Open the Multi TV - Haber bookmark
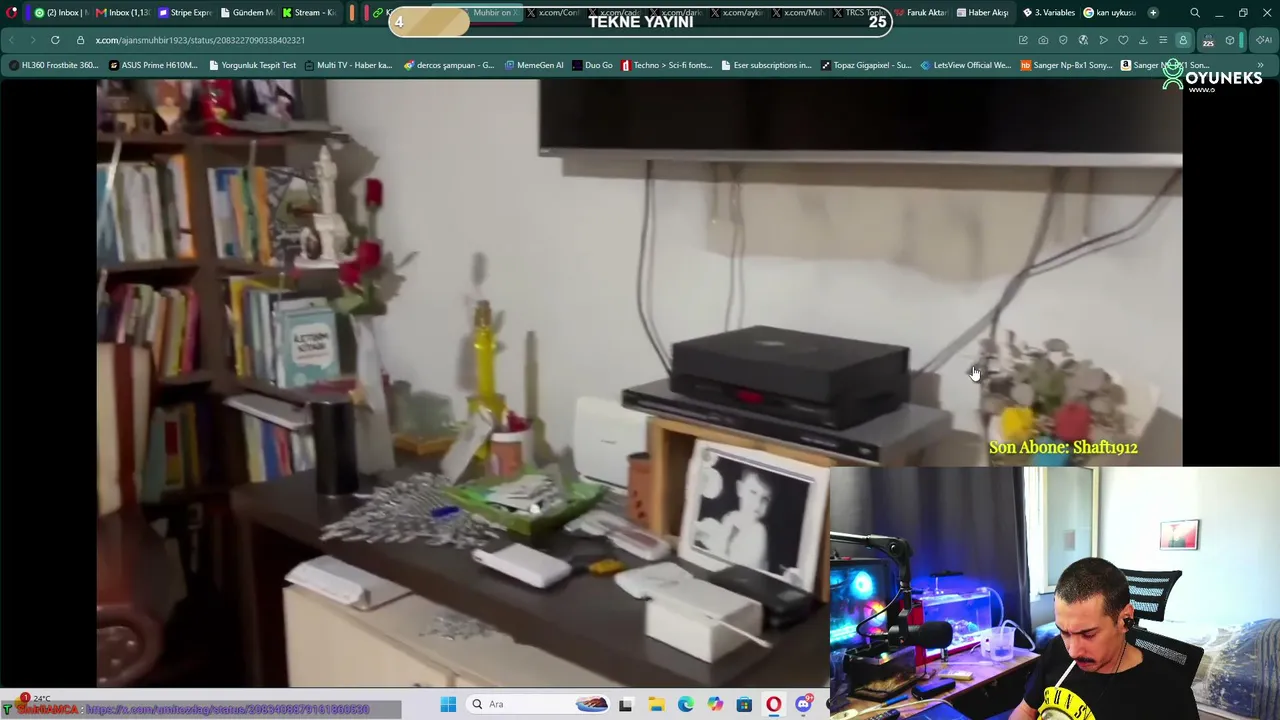Viewport: 1280px width, 720px height. tap(349, 65)
